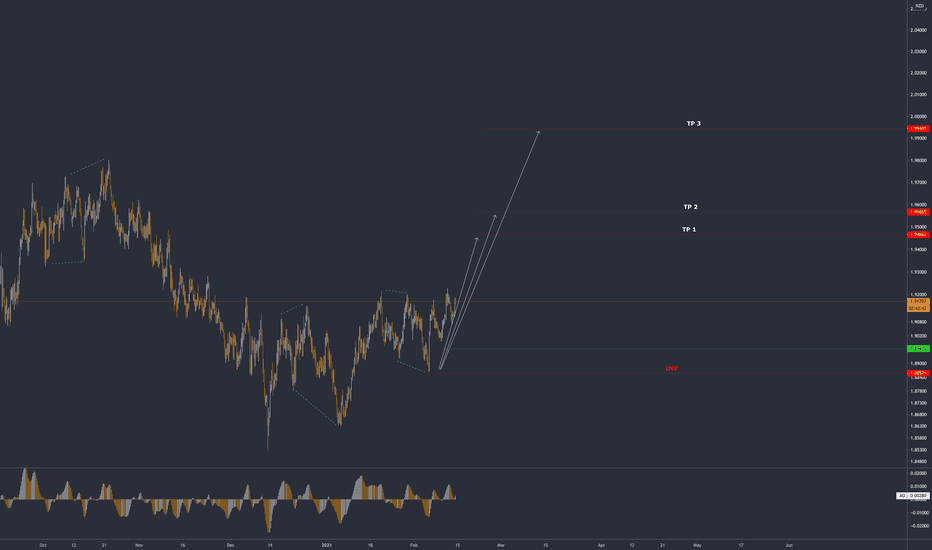Click the Oct label on time axis
Screen dimensions: 932x550
(x=43, y=545)
